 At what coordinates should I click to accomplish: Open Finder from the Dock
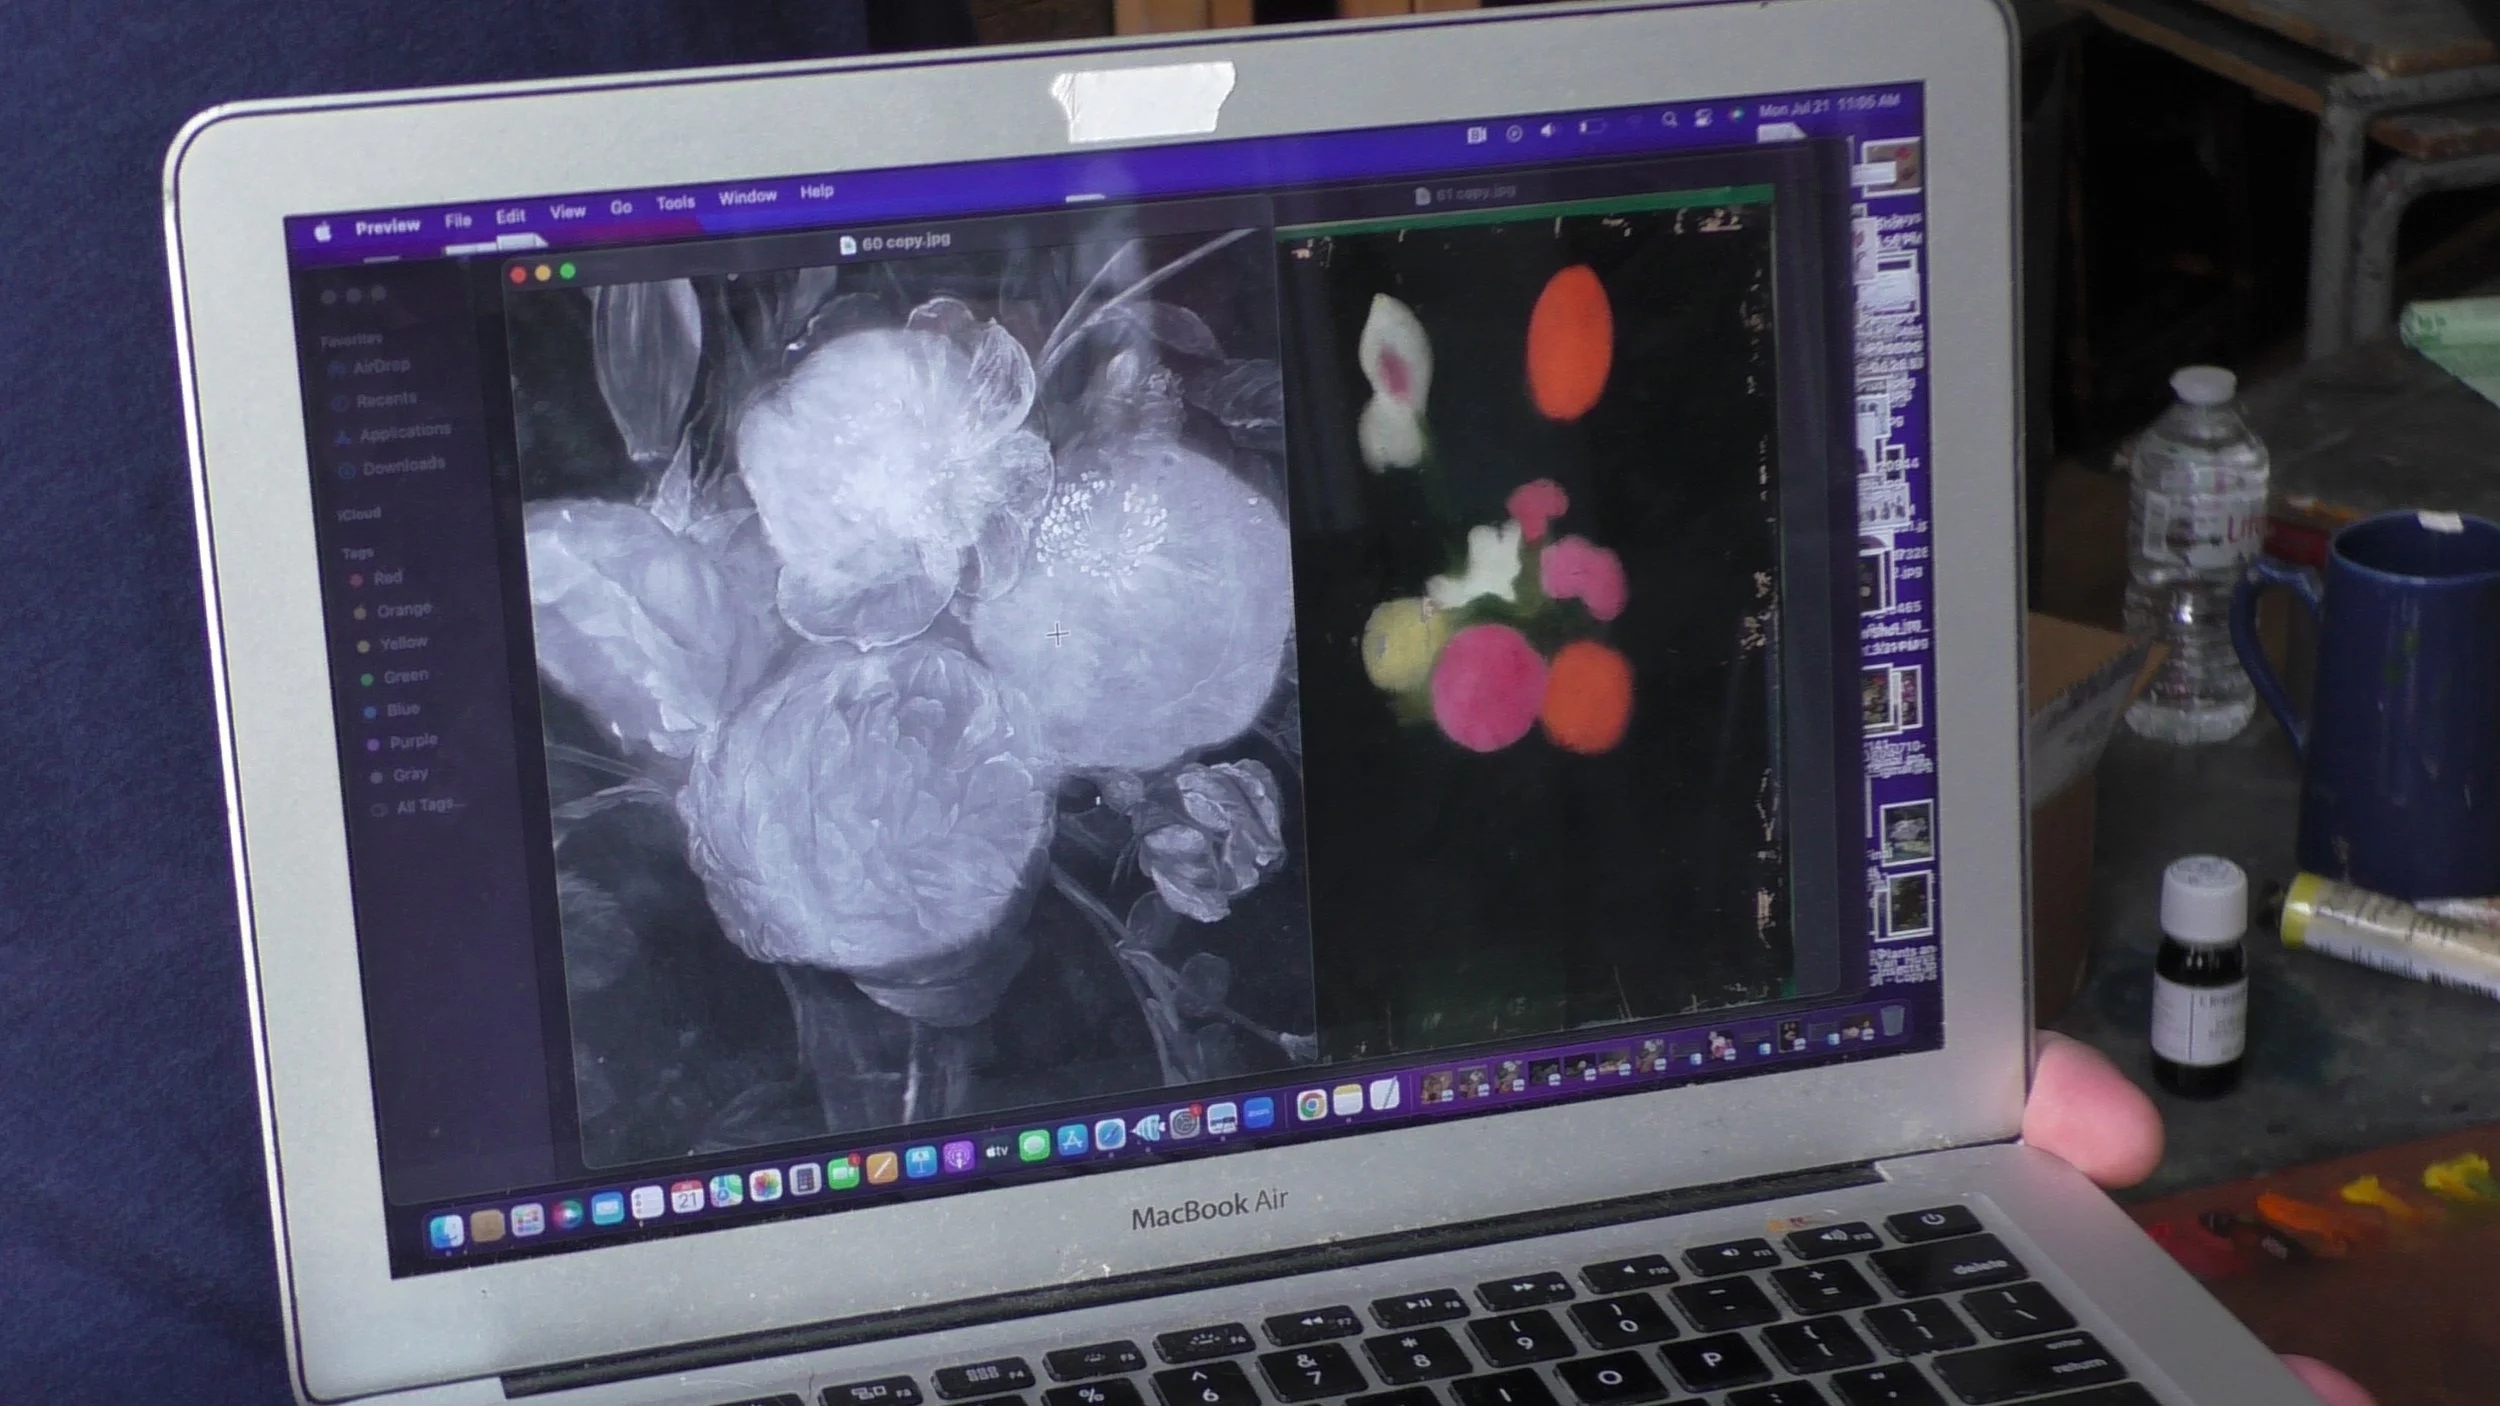click(446, 1231)
